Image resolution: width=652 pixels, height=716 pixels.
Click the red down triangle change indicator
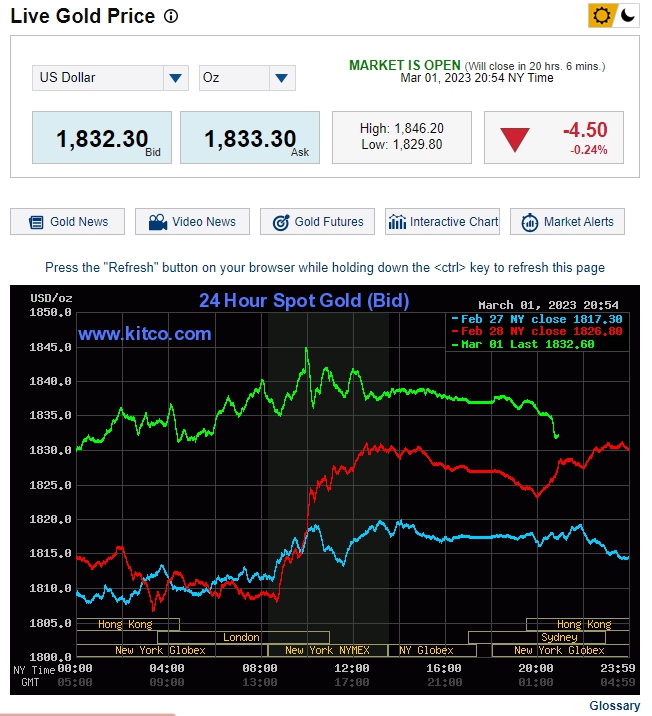point(515,140)
